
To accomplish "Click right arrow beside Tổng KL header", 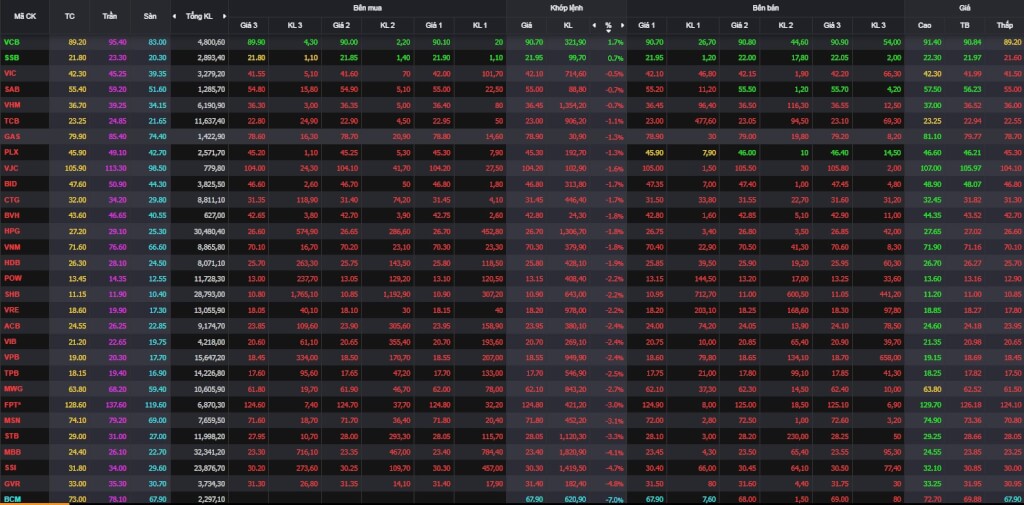I will tap(225, 16).
